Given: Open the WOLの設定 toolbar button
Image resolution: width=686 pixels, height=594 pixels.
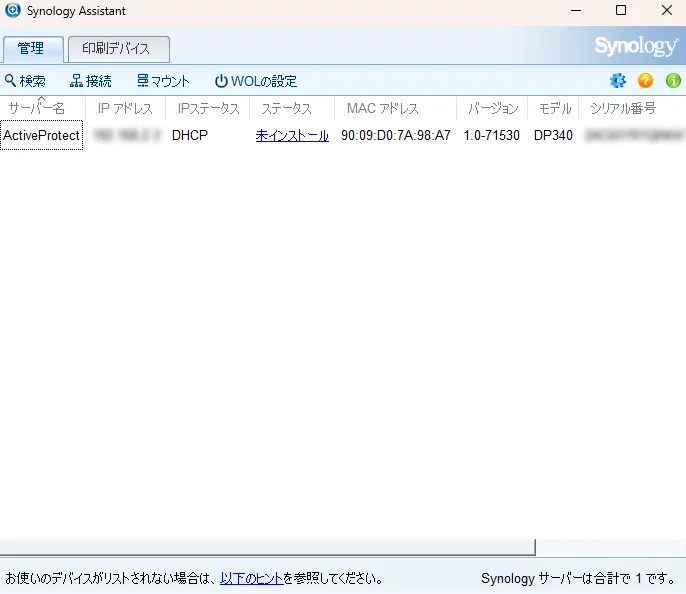Looking at the screenshot, I should tap(256, 81).
